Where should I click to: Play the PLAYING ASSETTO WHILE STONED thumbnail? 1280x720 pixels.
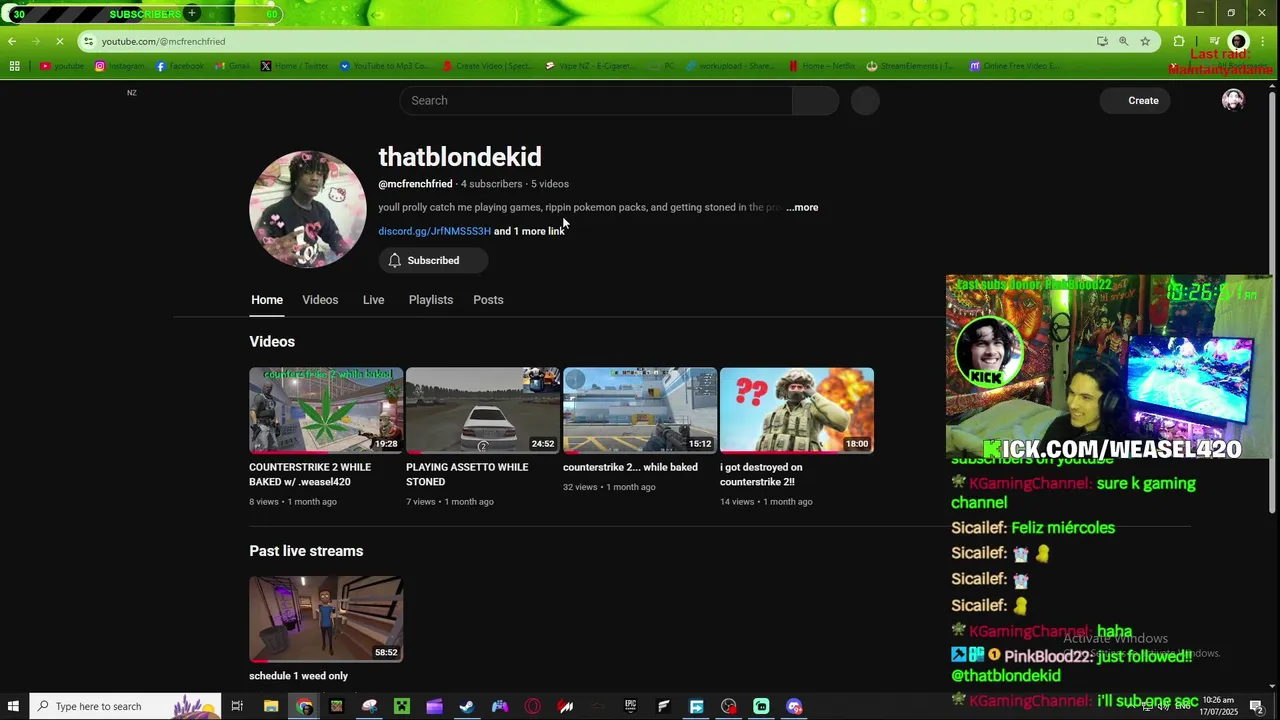tap(483, 410)
